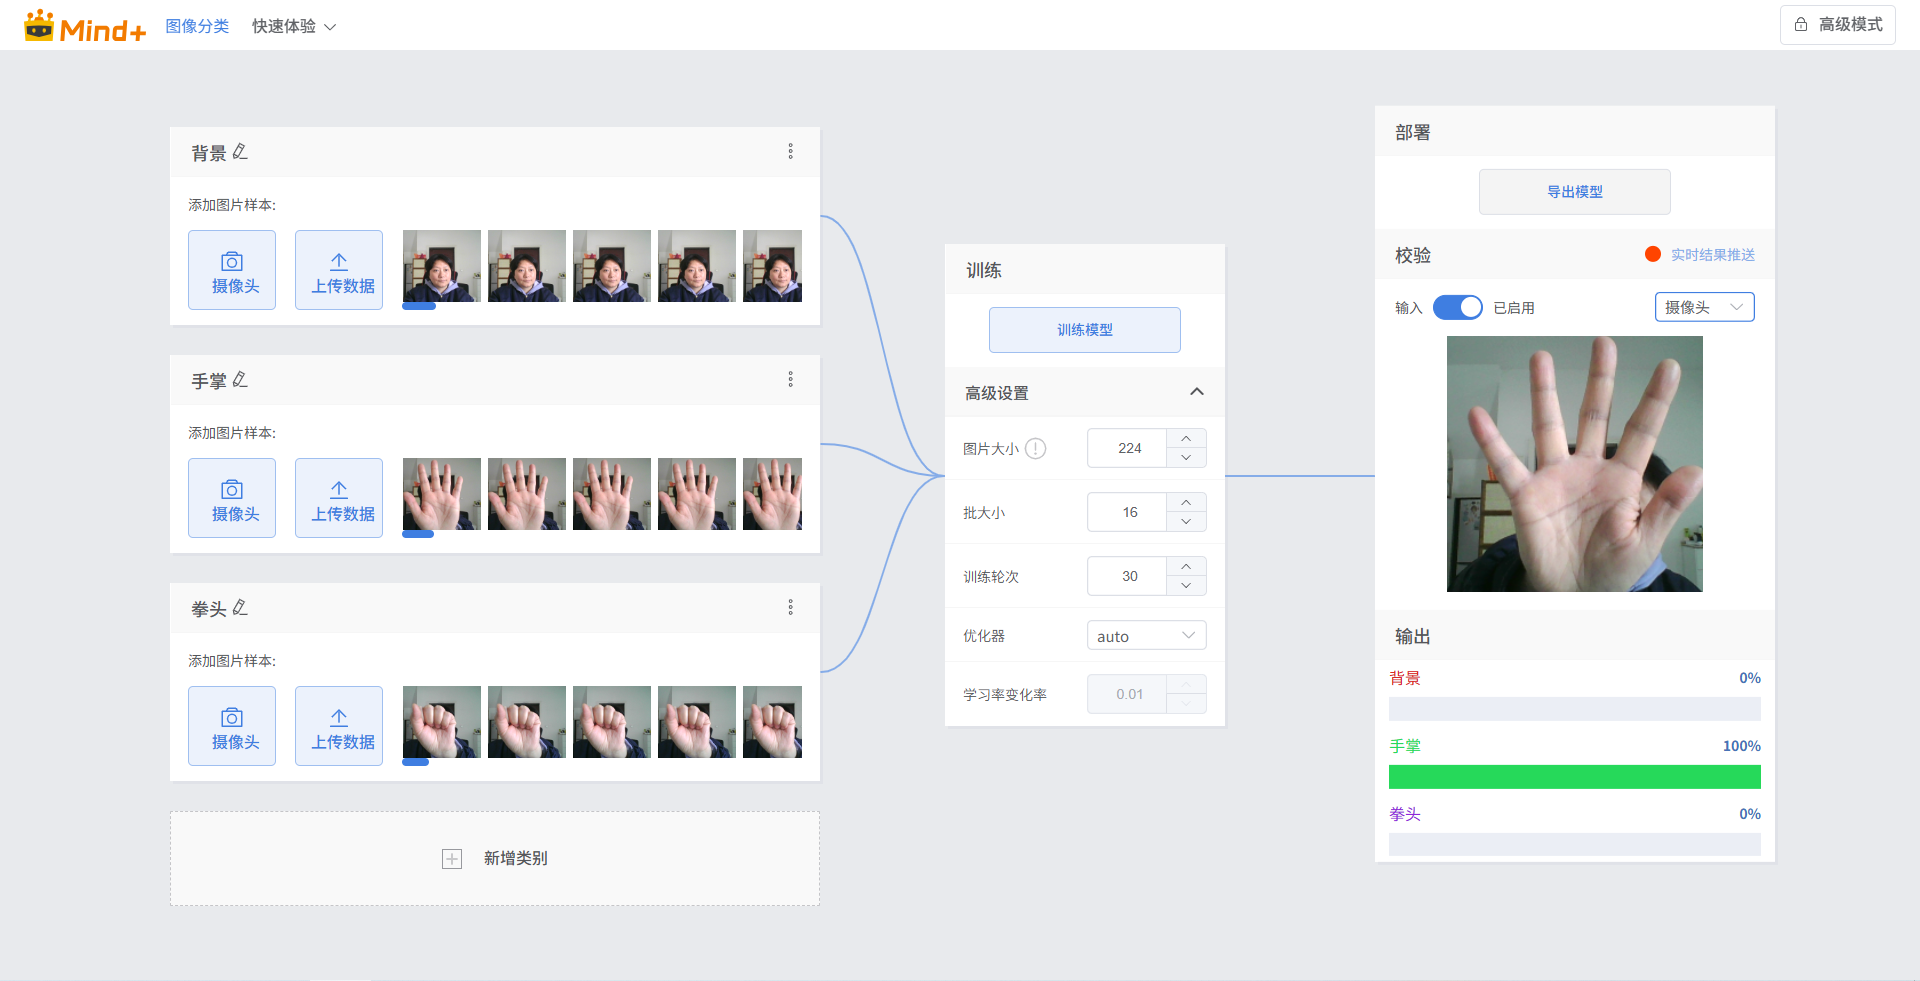Screen dimensions: 1920x981
Task: Switch to the 图像分类 tab
Action: click(197, 27)
